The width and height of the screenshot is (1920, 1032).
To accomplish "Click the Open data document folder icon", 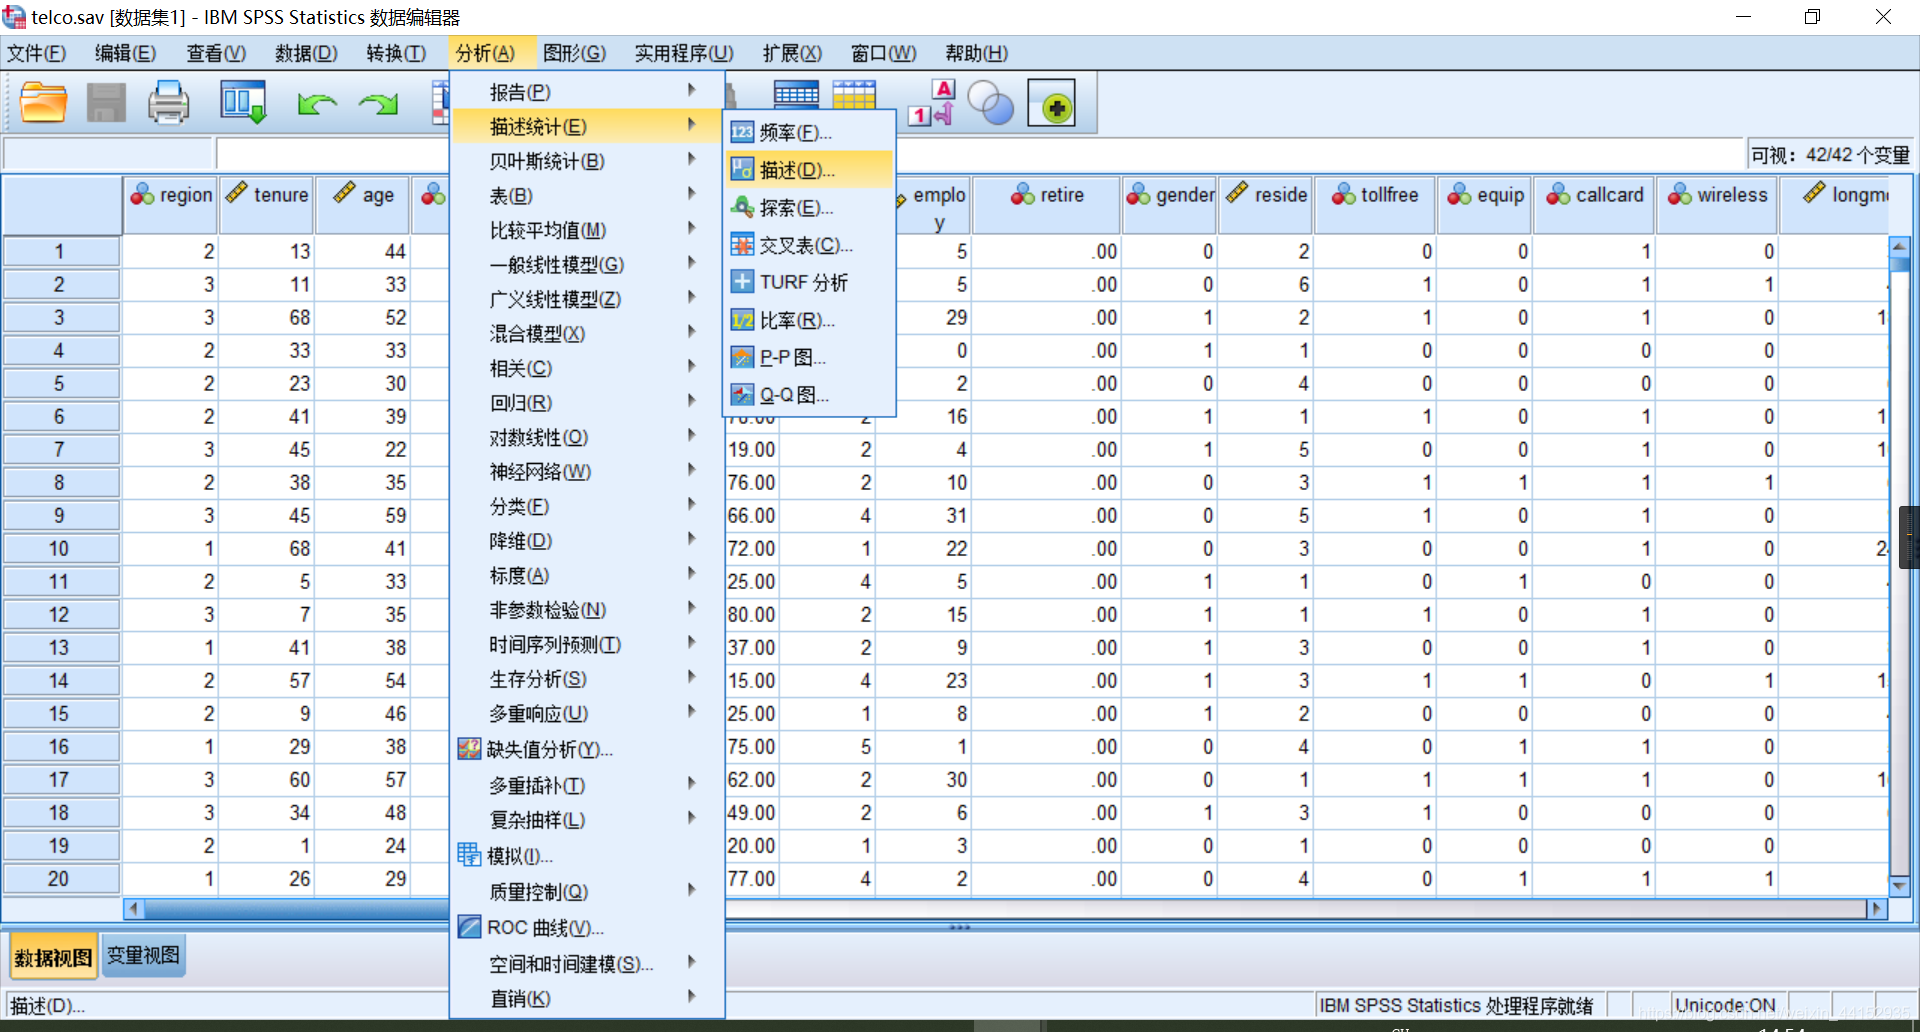I will tap(44, 103).
